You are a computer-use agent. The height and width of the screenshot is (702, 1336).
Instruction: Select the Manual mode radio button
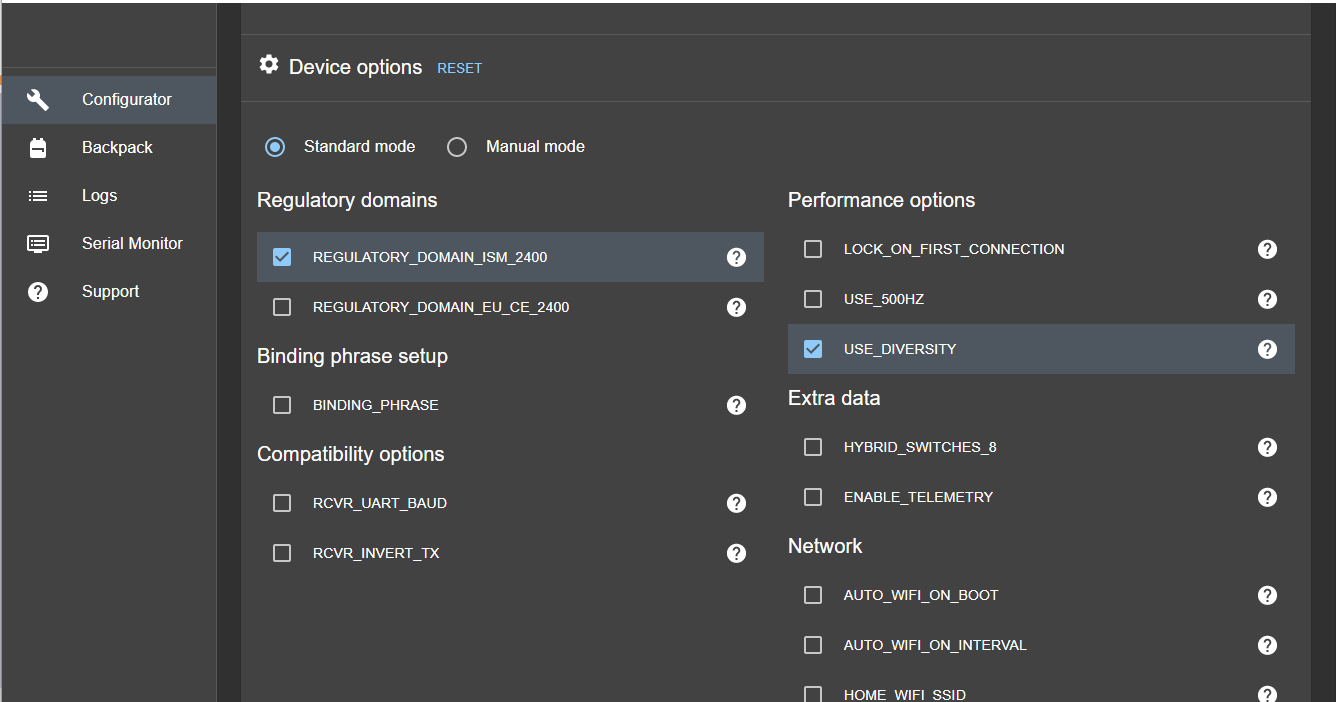(457, 147)
